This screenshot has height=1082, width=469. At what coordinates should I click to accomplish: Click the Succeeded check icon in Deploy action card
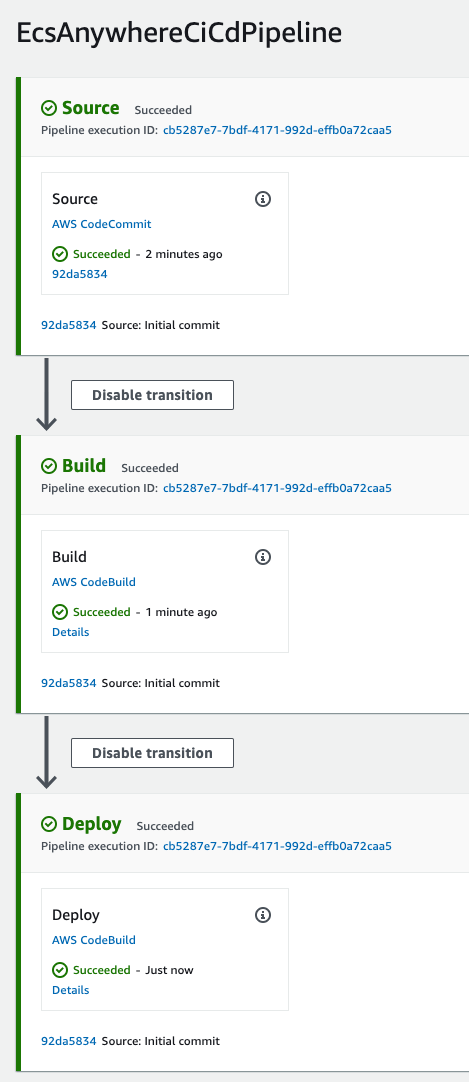(60, 970)
